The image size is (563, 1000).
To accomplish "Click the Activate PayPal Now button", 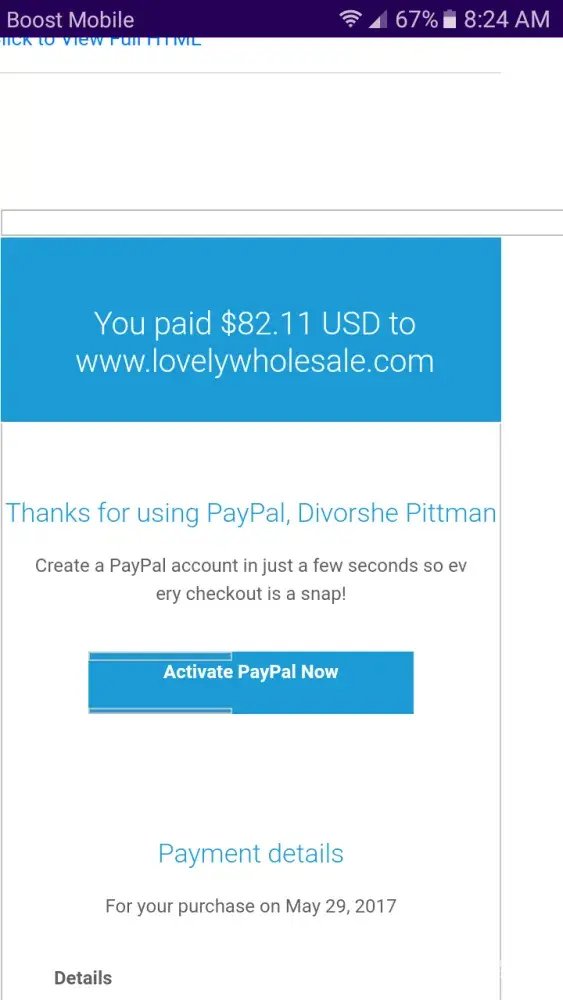I will [251, 682].
